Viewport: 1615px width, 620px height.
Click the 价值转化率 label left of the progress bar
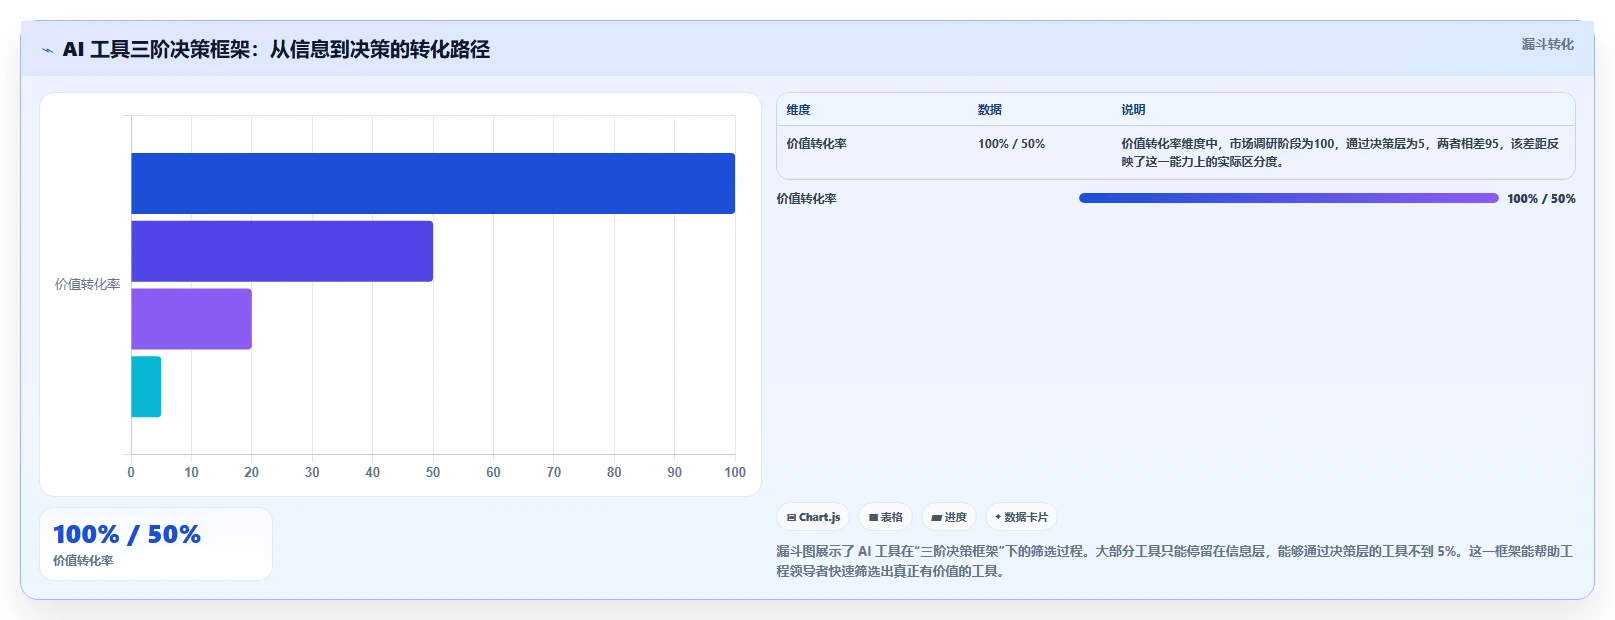(807, 199)
